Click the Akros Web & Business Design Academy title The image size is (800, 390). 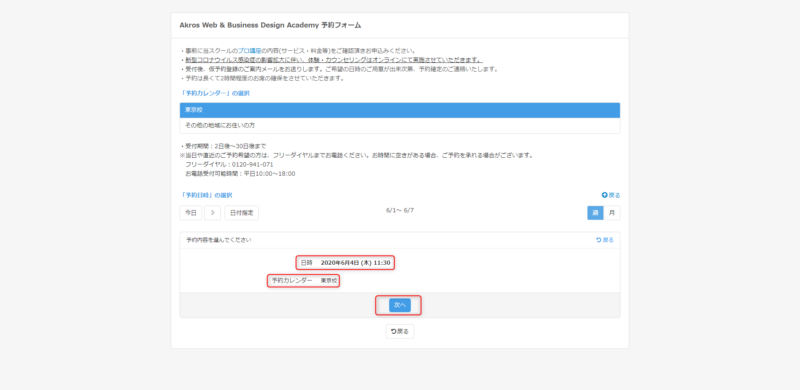(x=270, y=25)
